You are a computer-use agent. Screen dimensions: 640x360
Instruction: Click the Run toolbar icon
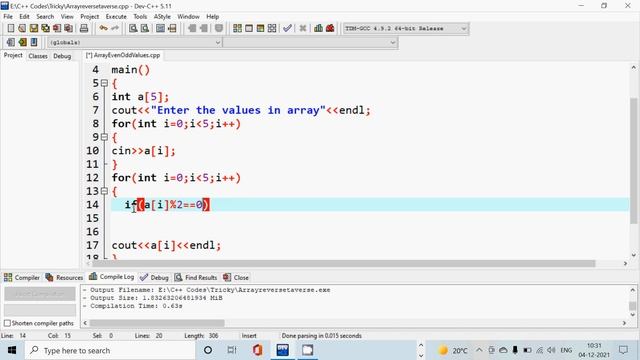[249, 28]
